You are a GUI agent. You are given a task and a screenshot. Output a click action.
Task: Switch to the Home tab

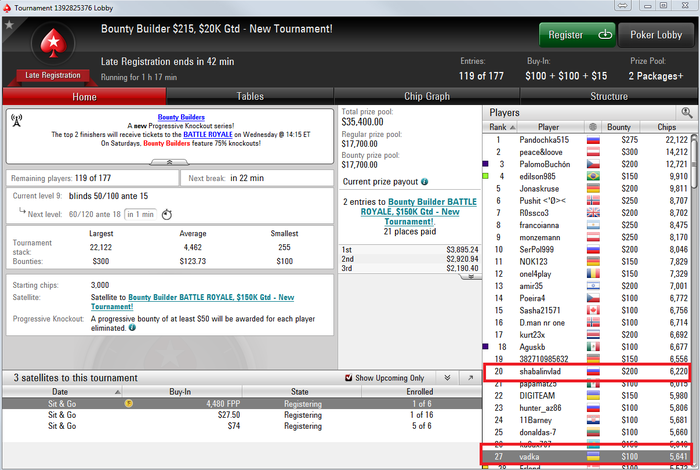[x=84, y=96]
